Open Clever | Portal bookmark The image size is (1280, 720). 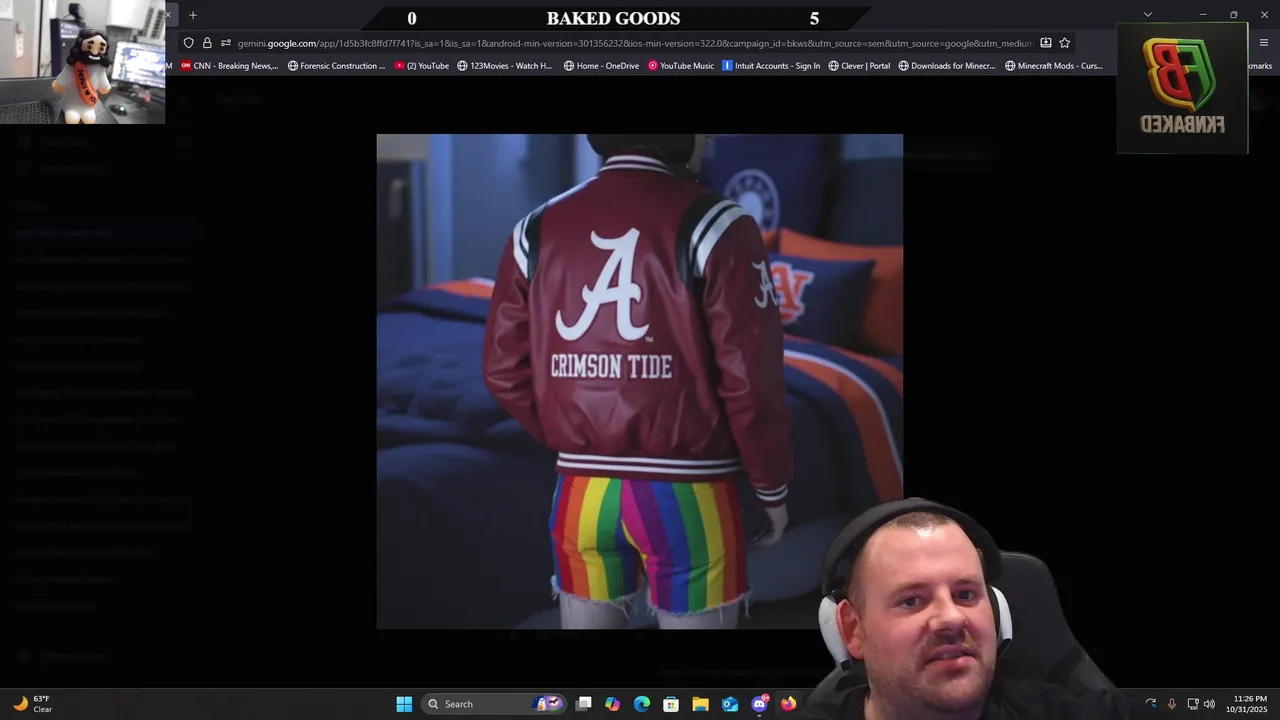tap(859, 66)
